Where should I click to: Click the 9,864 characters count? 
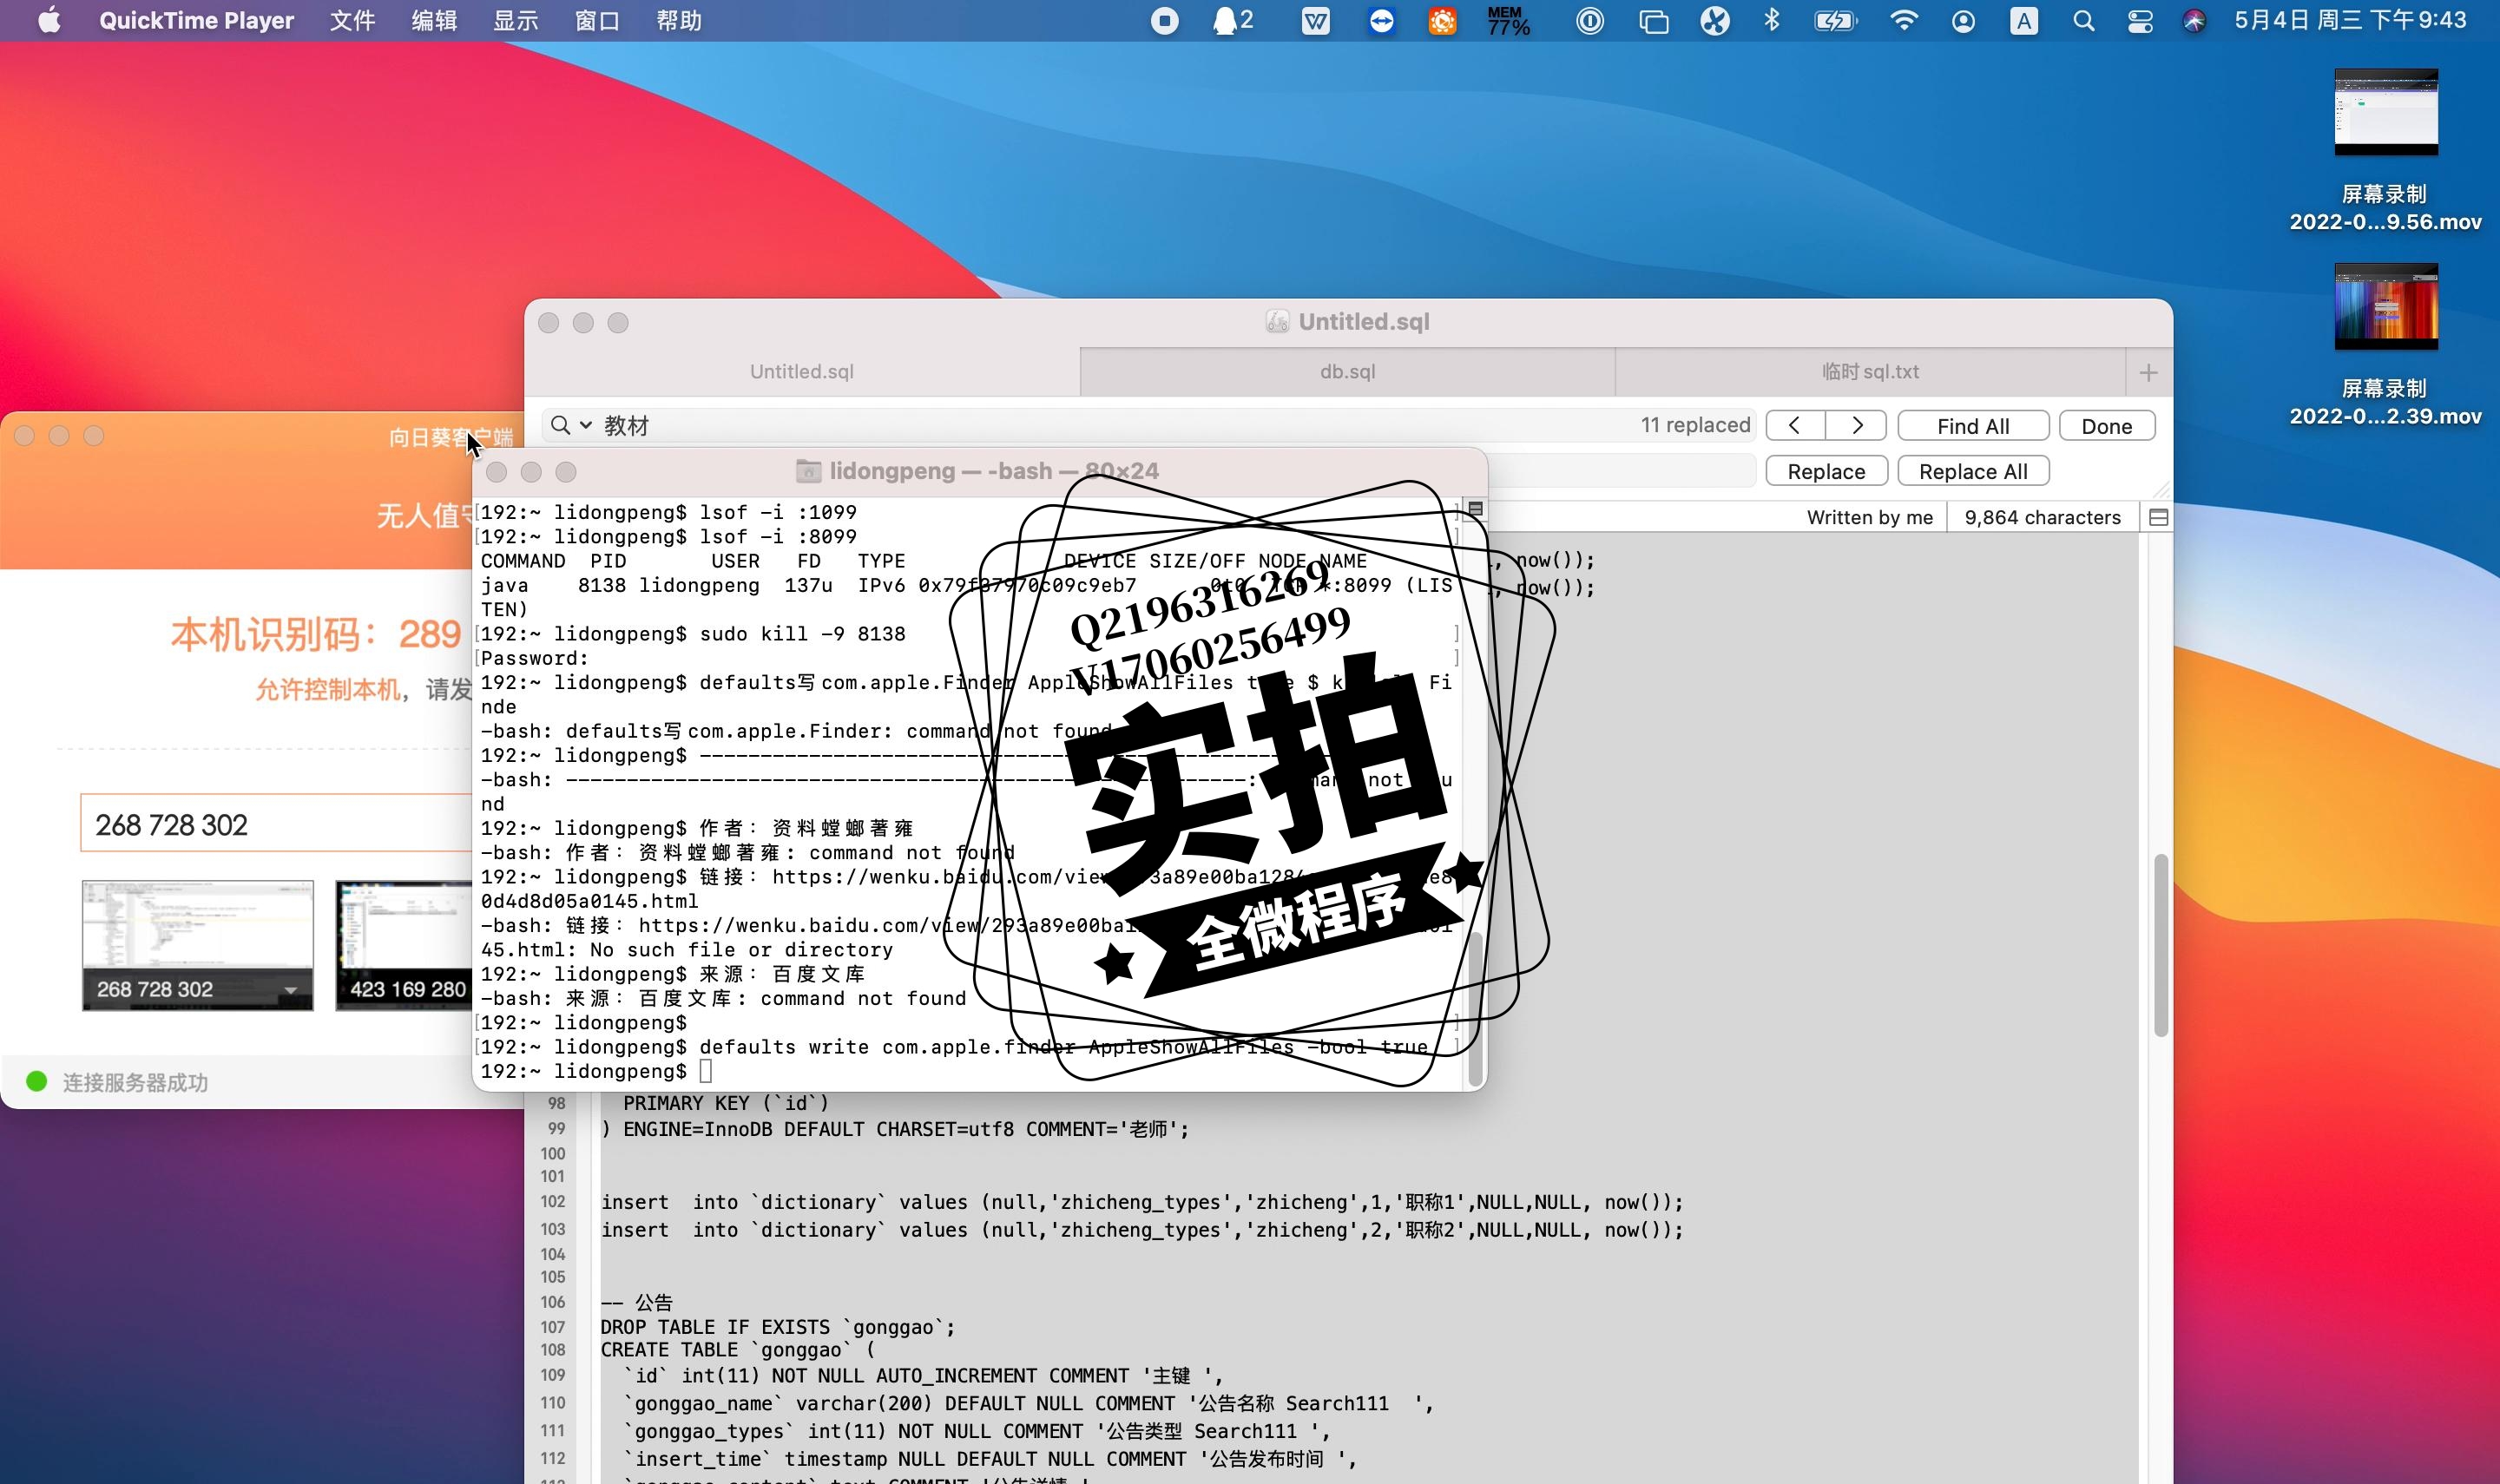click(2042, 517)
